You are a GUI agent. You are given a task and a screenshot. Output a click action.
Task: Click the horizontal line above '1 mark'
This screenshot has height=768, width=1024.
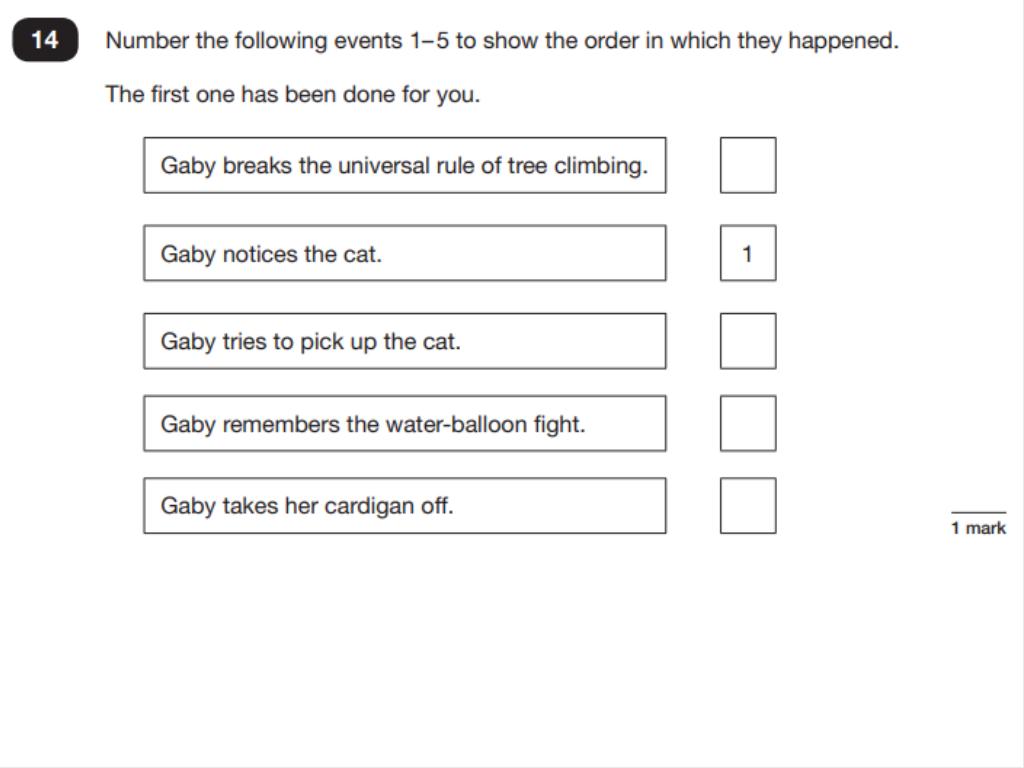[x=978, y=512]
